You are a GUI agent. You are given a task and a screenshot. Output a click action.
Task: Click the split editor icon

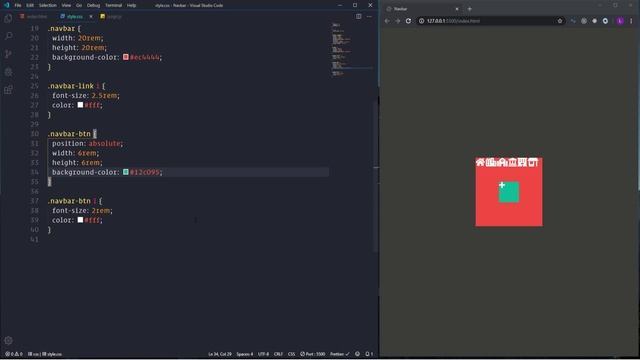pyautogui.click(x=358, y=16)
